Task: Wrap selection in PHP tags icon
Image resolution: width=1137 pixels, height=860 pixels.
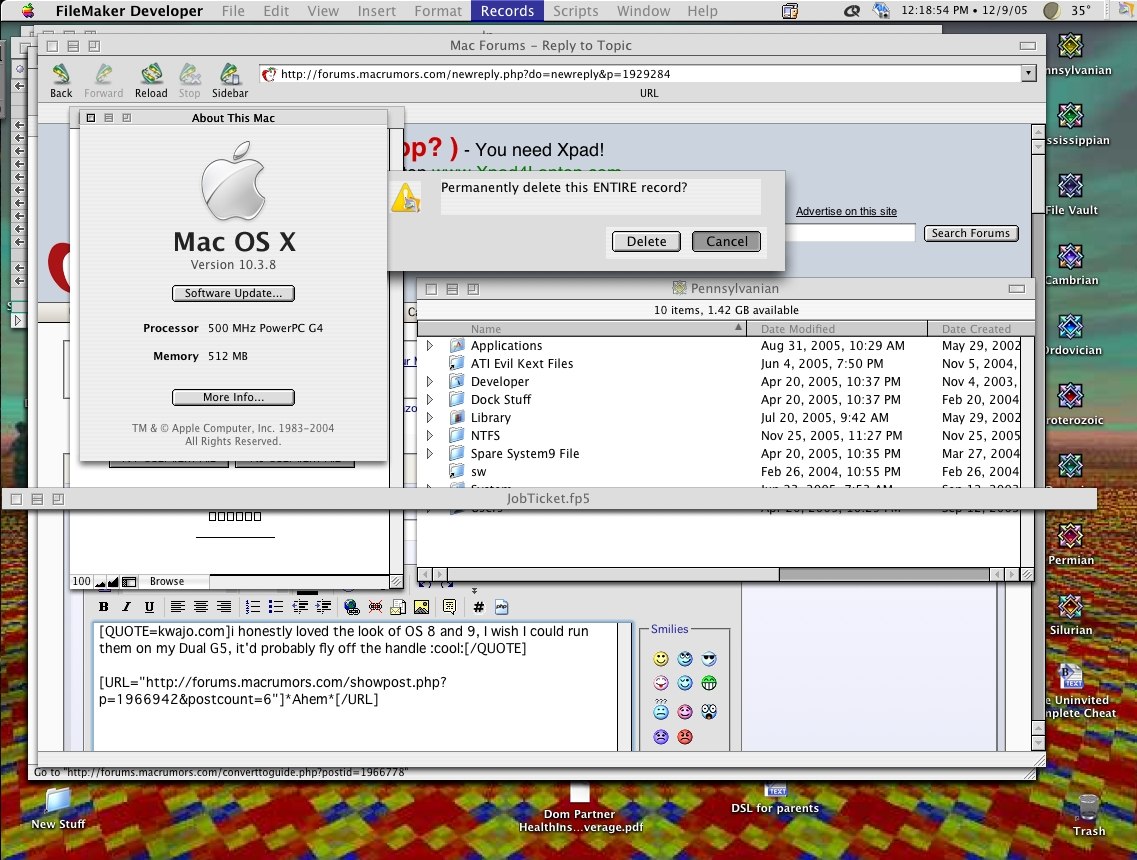Action: point(502,607)
